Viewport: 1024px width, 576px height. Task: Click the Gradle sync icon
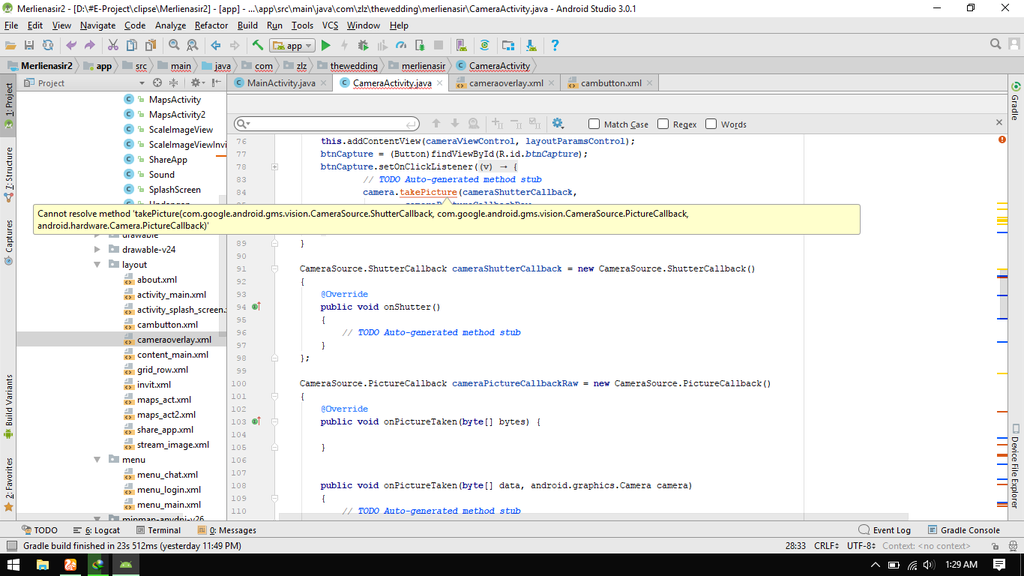pos(485,44)
